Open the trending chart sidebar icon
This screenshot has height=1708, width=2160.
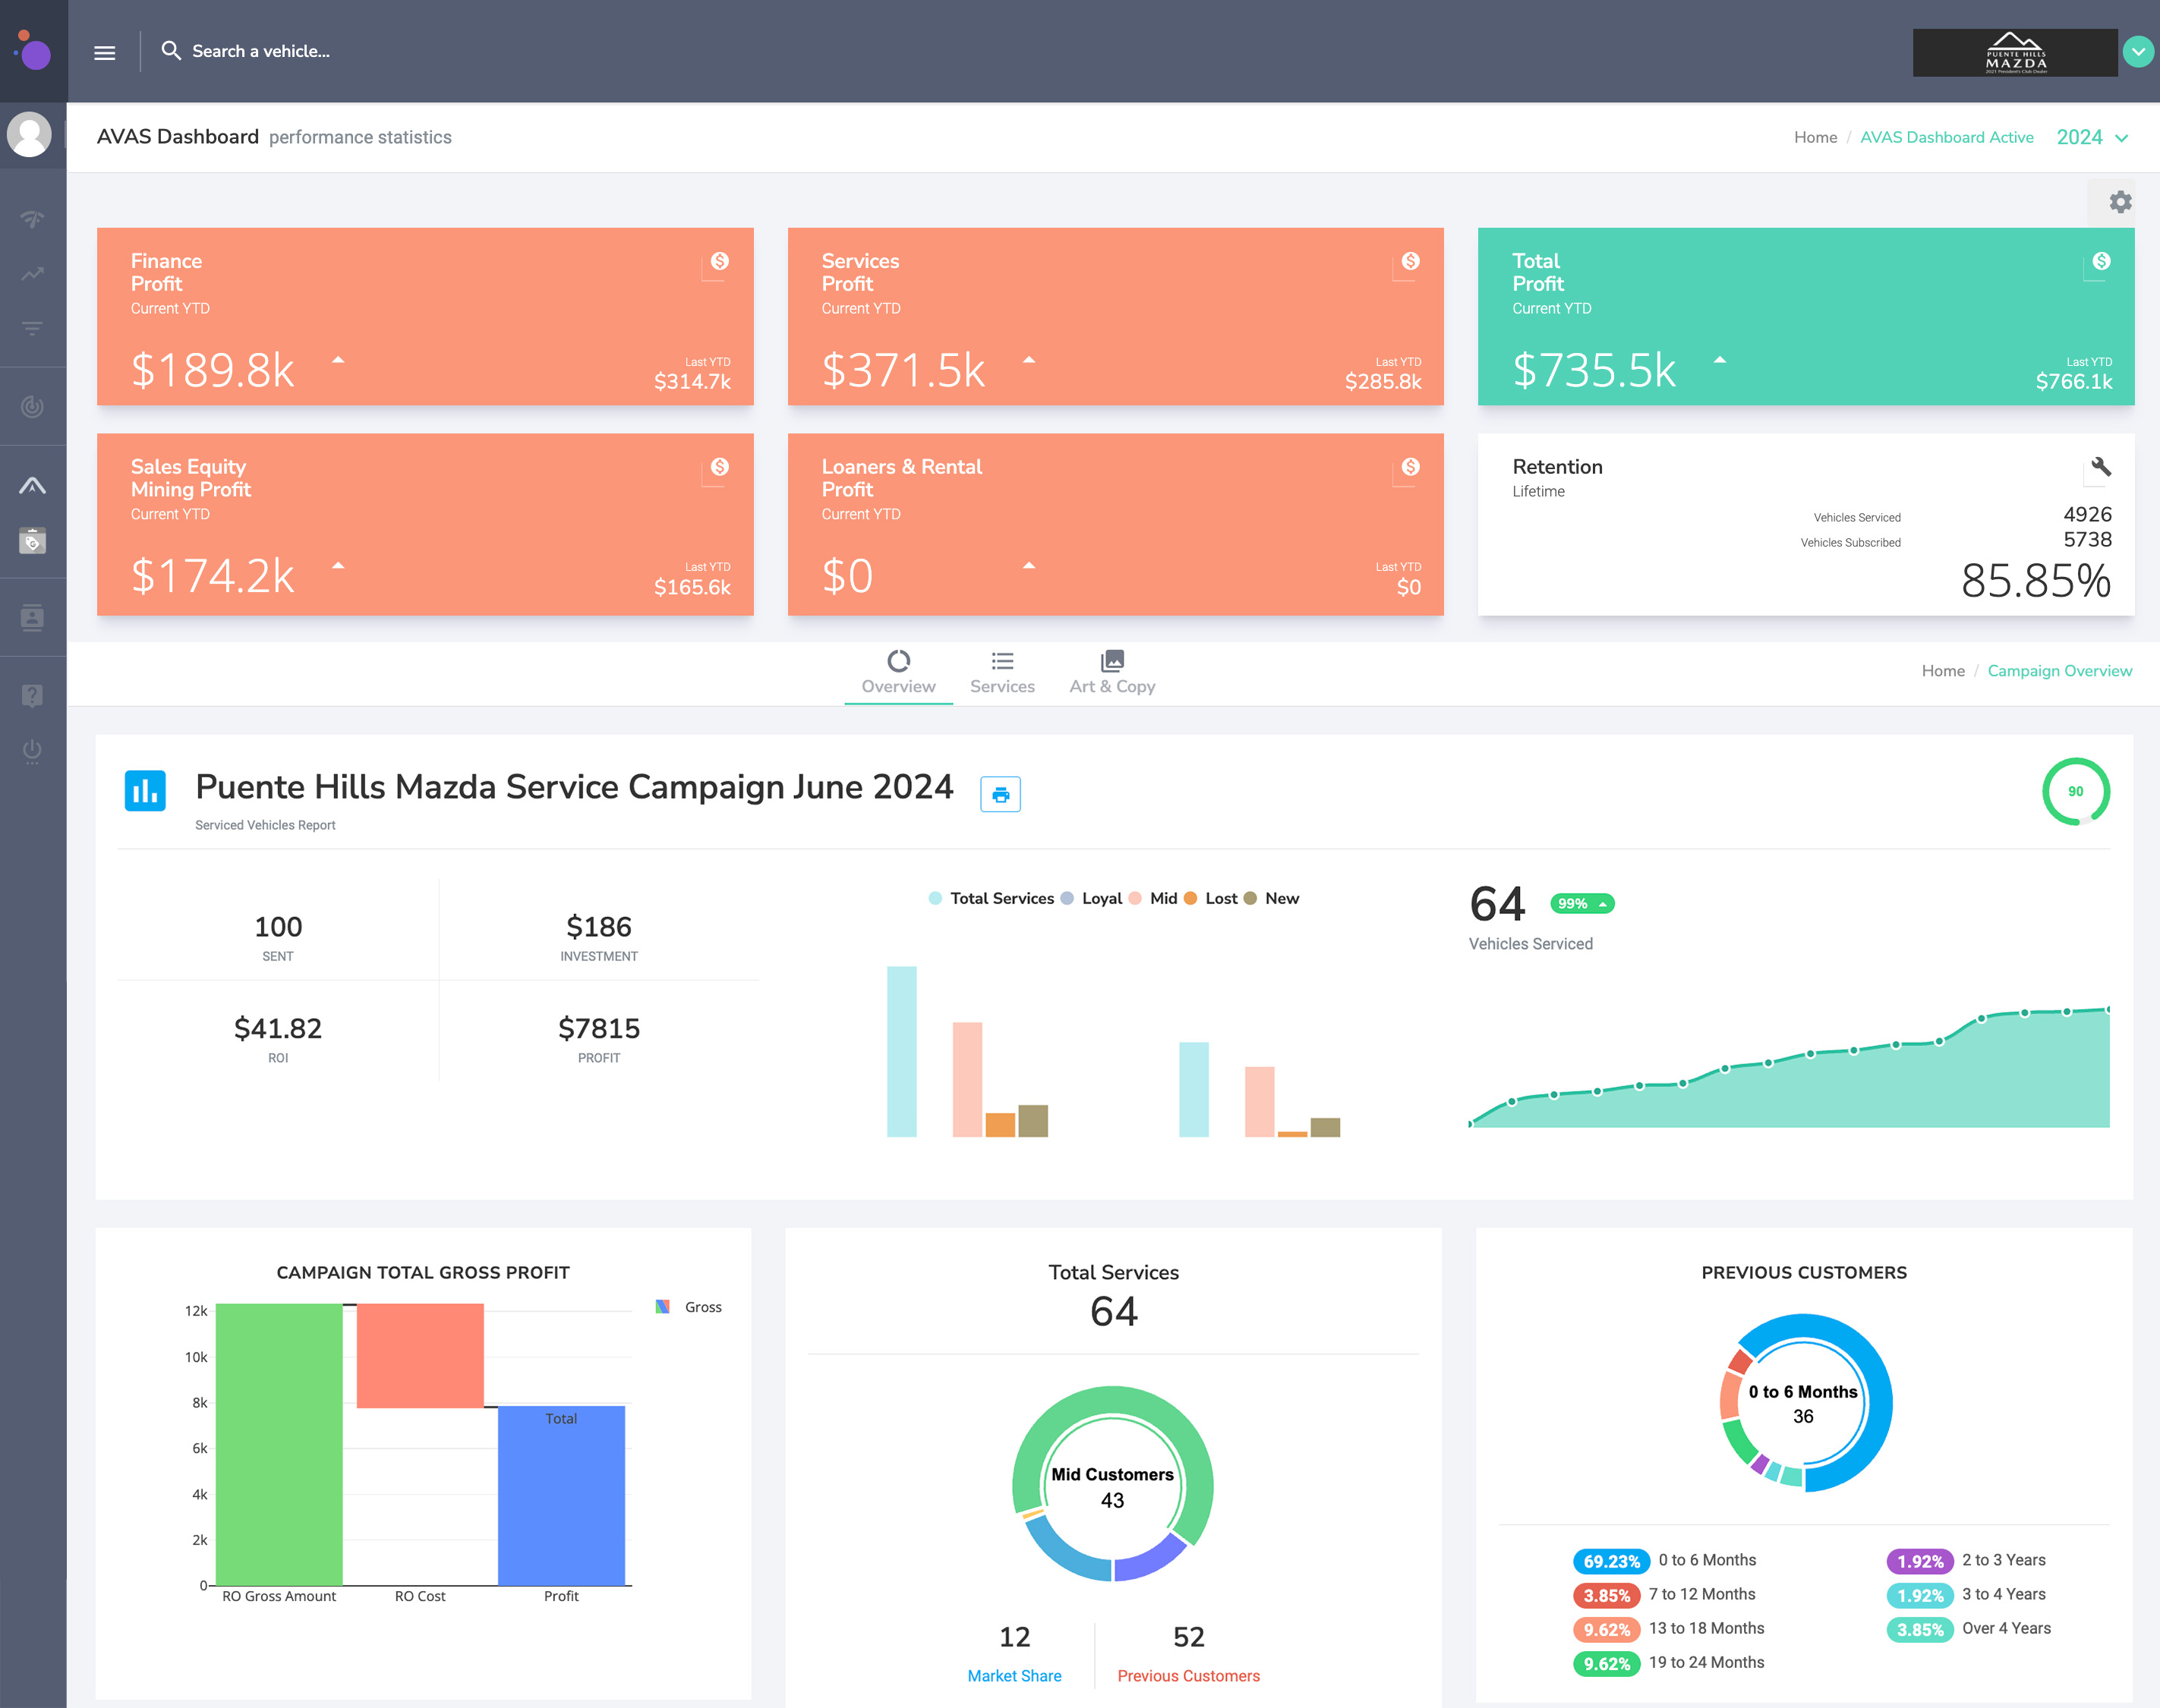coord(33,274)
